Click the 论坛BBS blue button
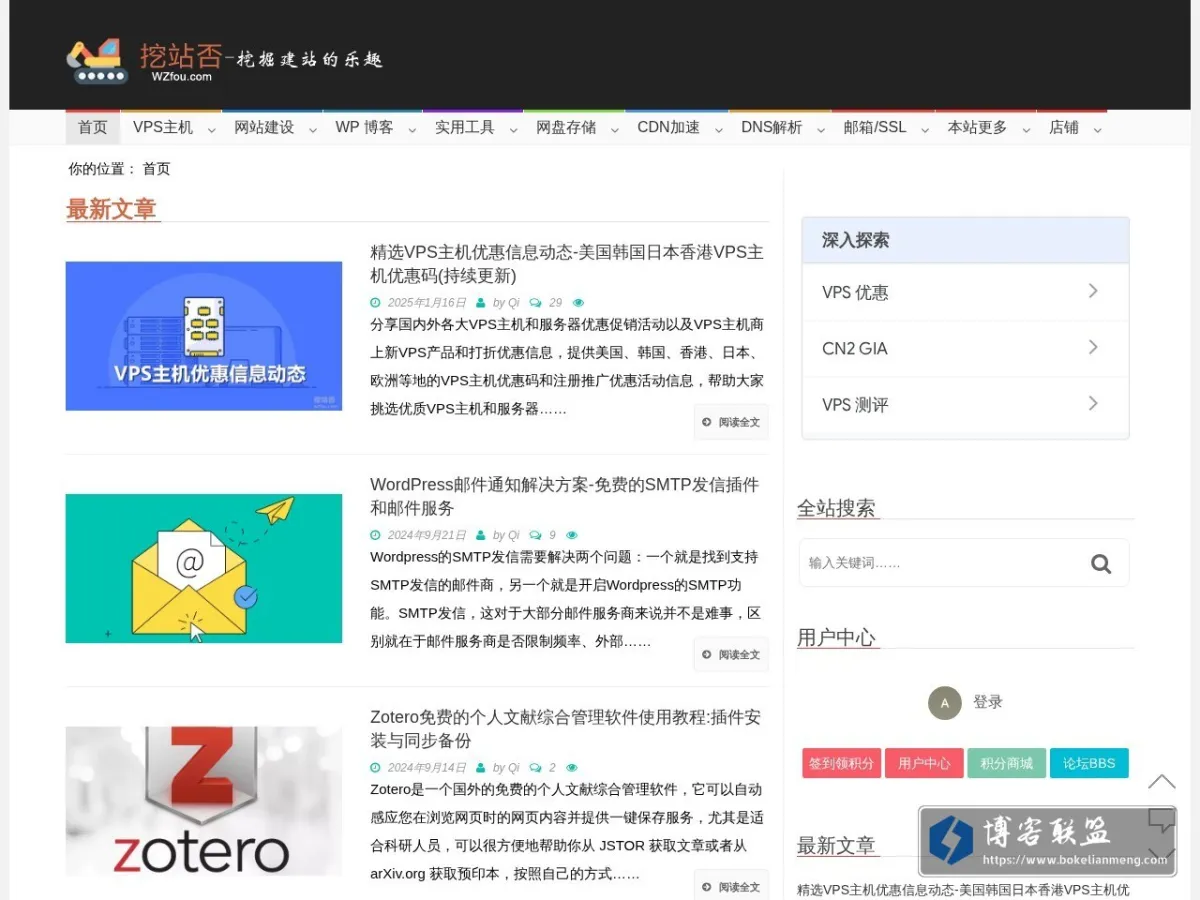 (x=1089, y=763)
